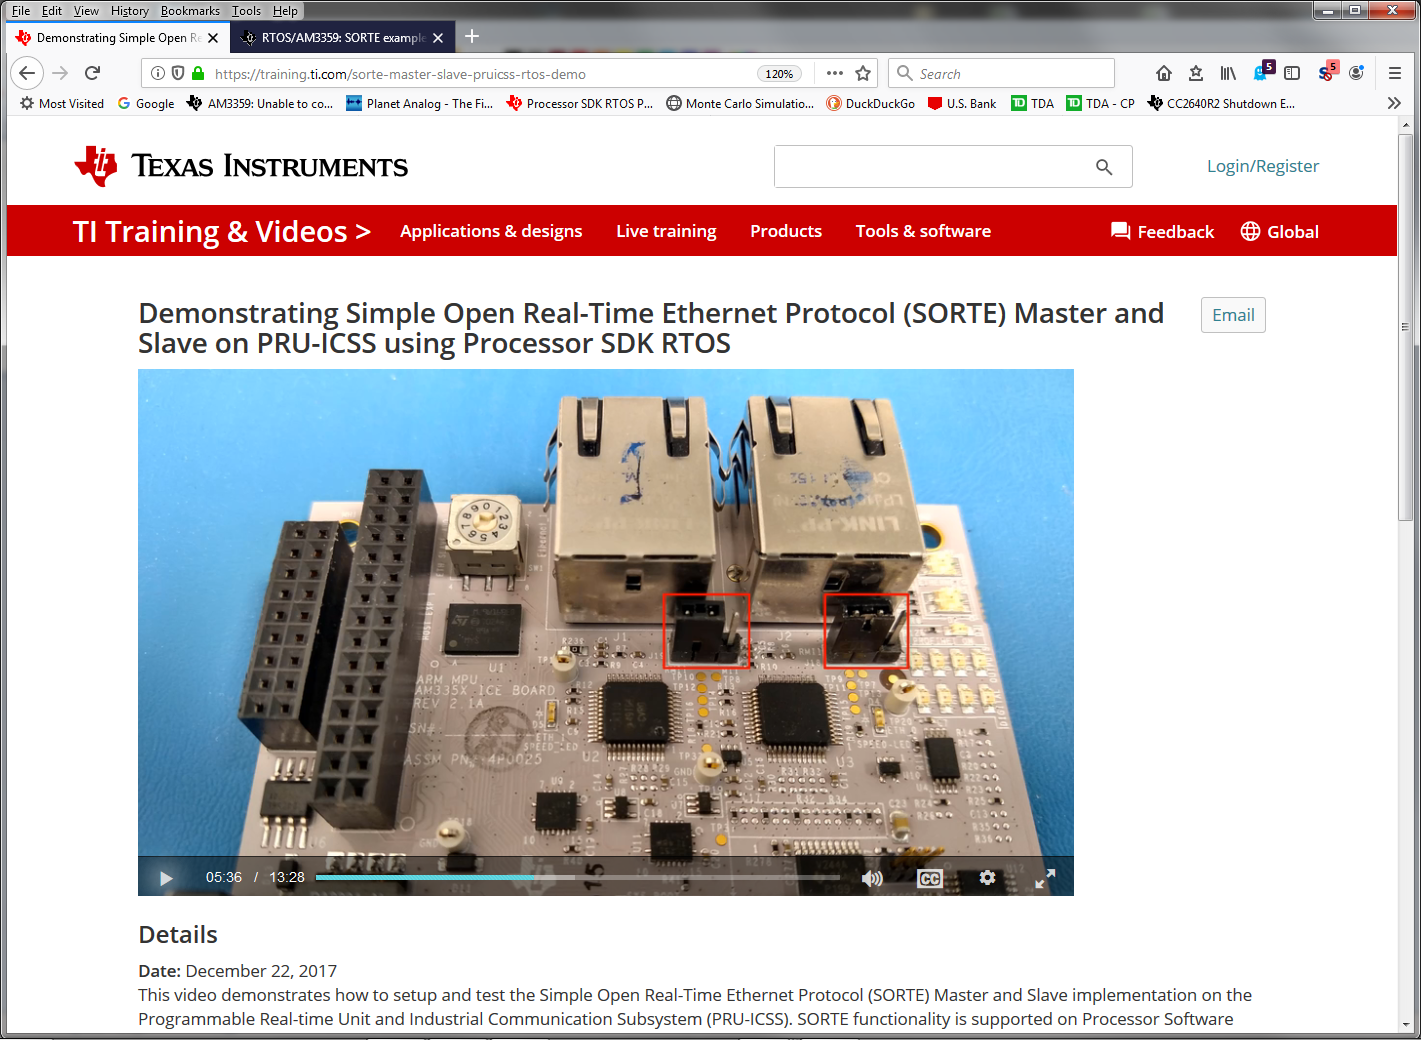Go to Firefox home page icon
Image resolution: width=1421 pixels, height=1040 pixels.
click(x=1163, y=73)
